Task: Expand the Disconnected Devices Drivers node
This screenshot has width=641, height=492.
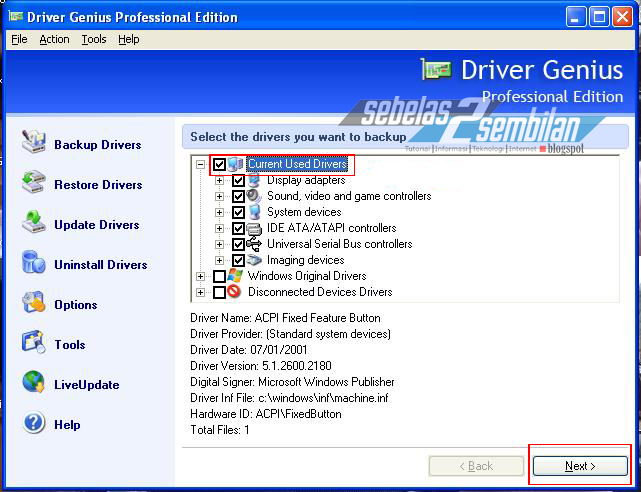Action: tap(200, 292)
